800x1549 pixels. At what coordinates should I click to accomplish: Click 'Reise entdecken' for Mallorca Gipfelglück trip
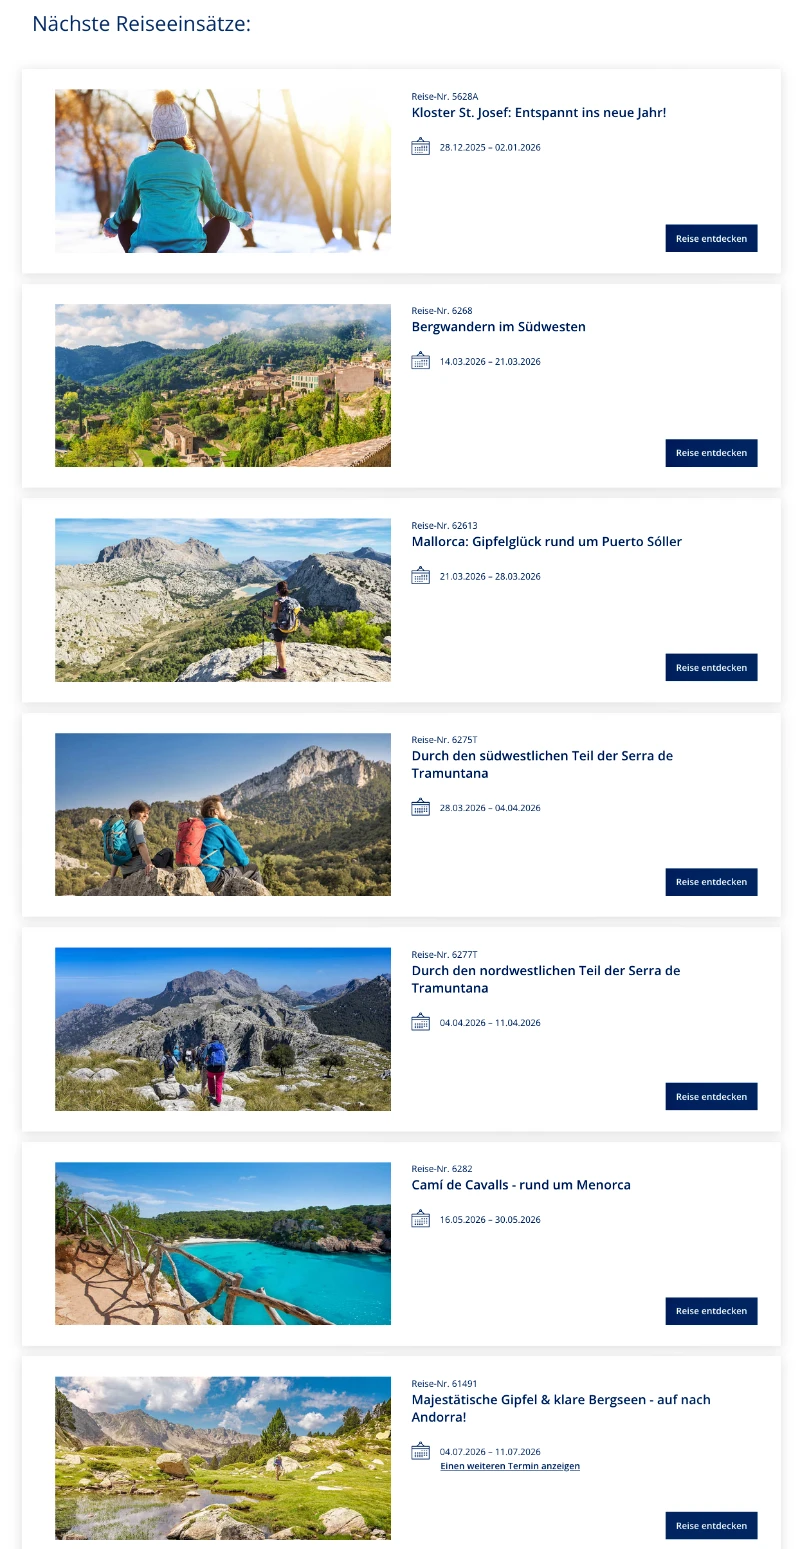tap(711, 667)
